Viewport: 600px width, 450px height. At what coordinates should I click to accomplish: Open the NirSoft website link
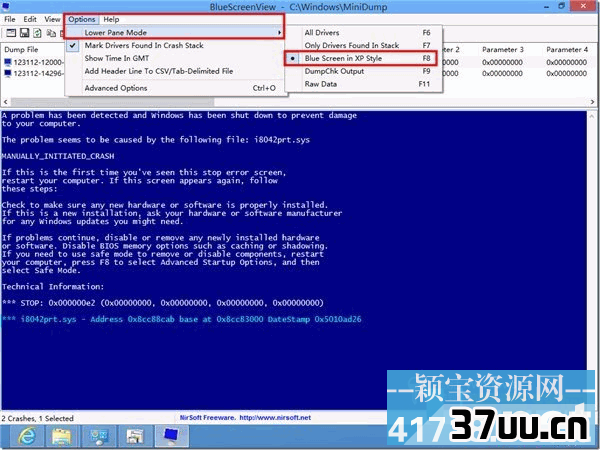click(275, 417)
